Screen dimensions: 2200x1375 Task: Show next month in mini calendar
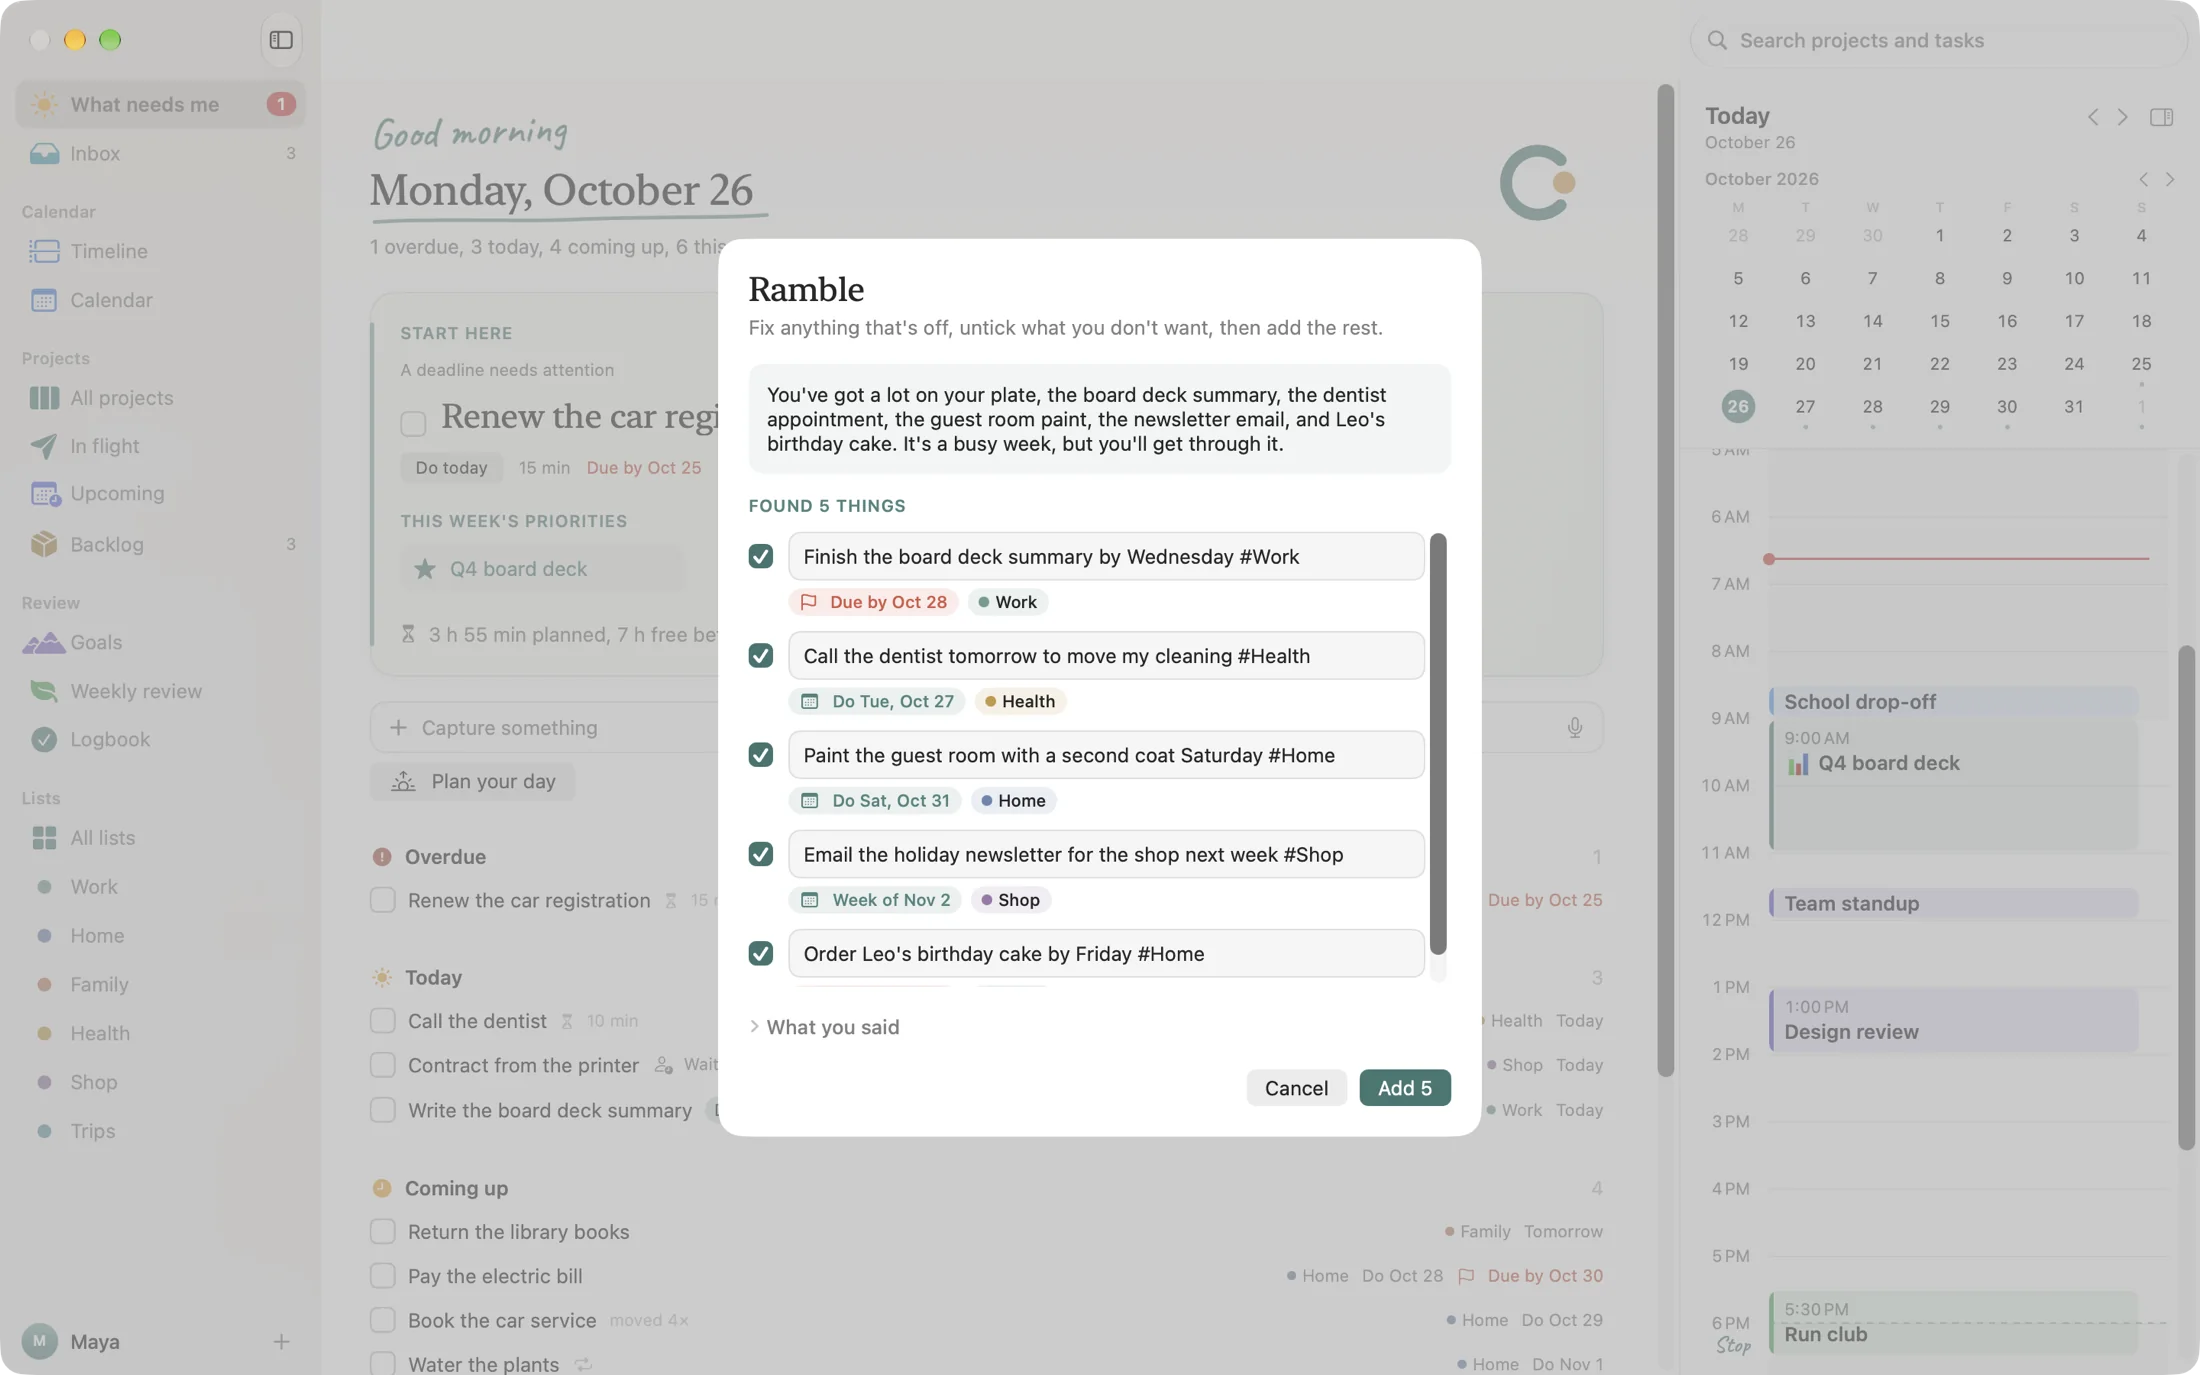[x=2170, y=179]
